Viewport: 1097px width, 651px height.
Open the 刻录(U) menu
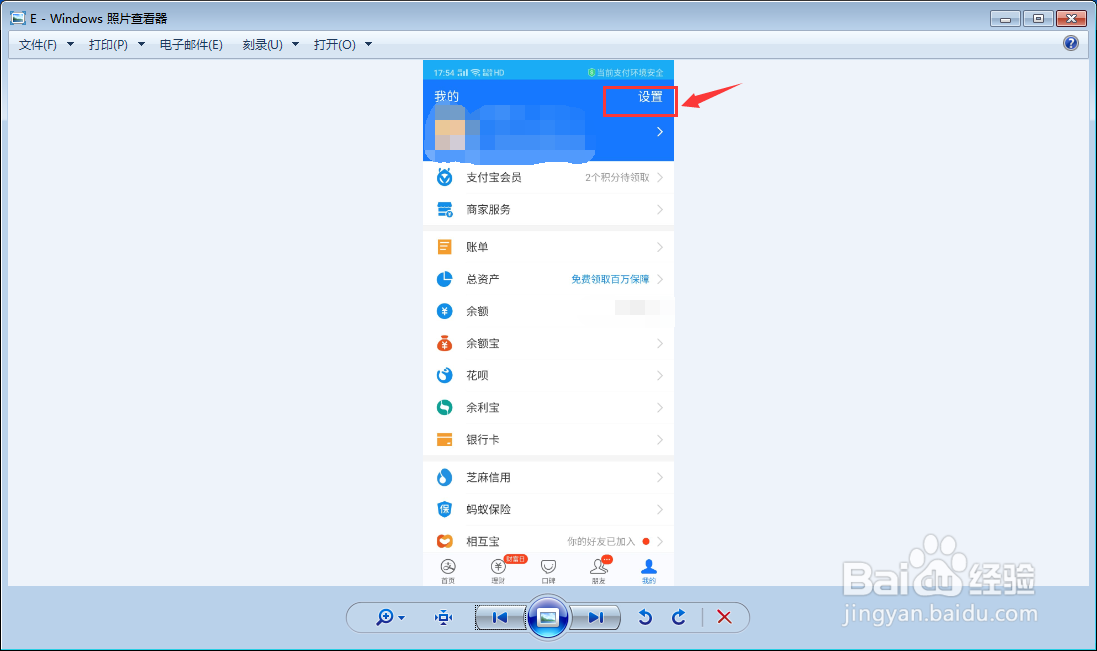262,45
